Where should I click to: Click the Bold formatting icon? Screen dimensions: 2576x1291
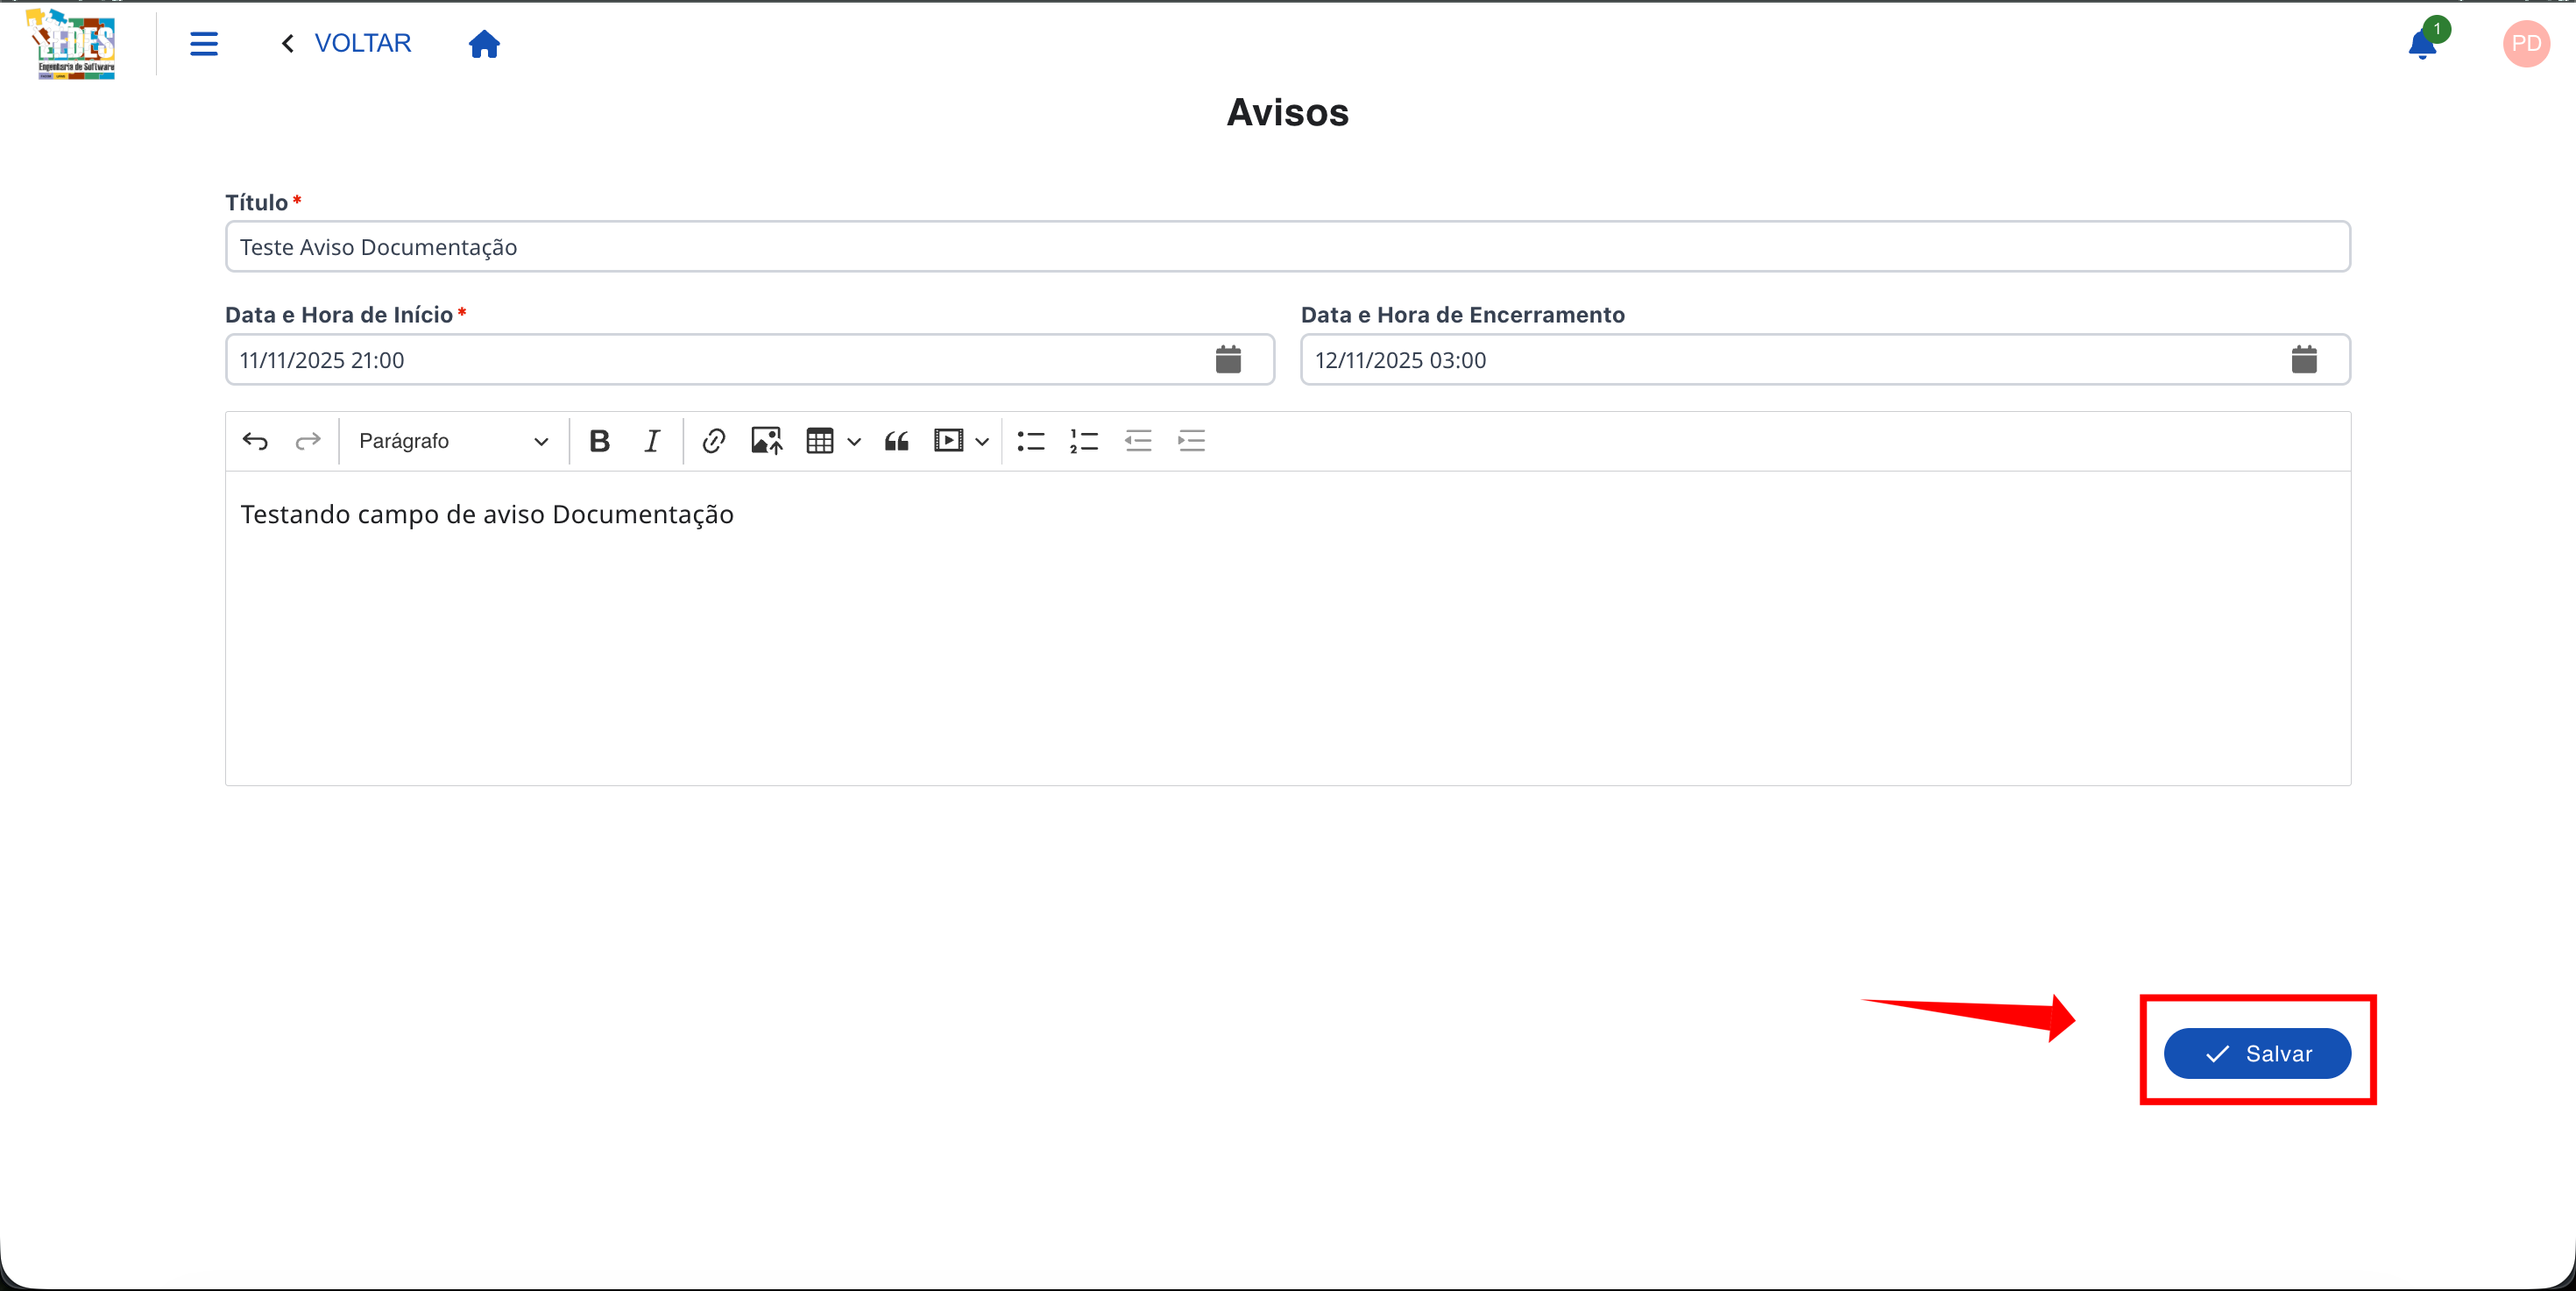click(599, 441)
